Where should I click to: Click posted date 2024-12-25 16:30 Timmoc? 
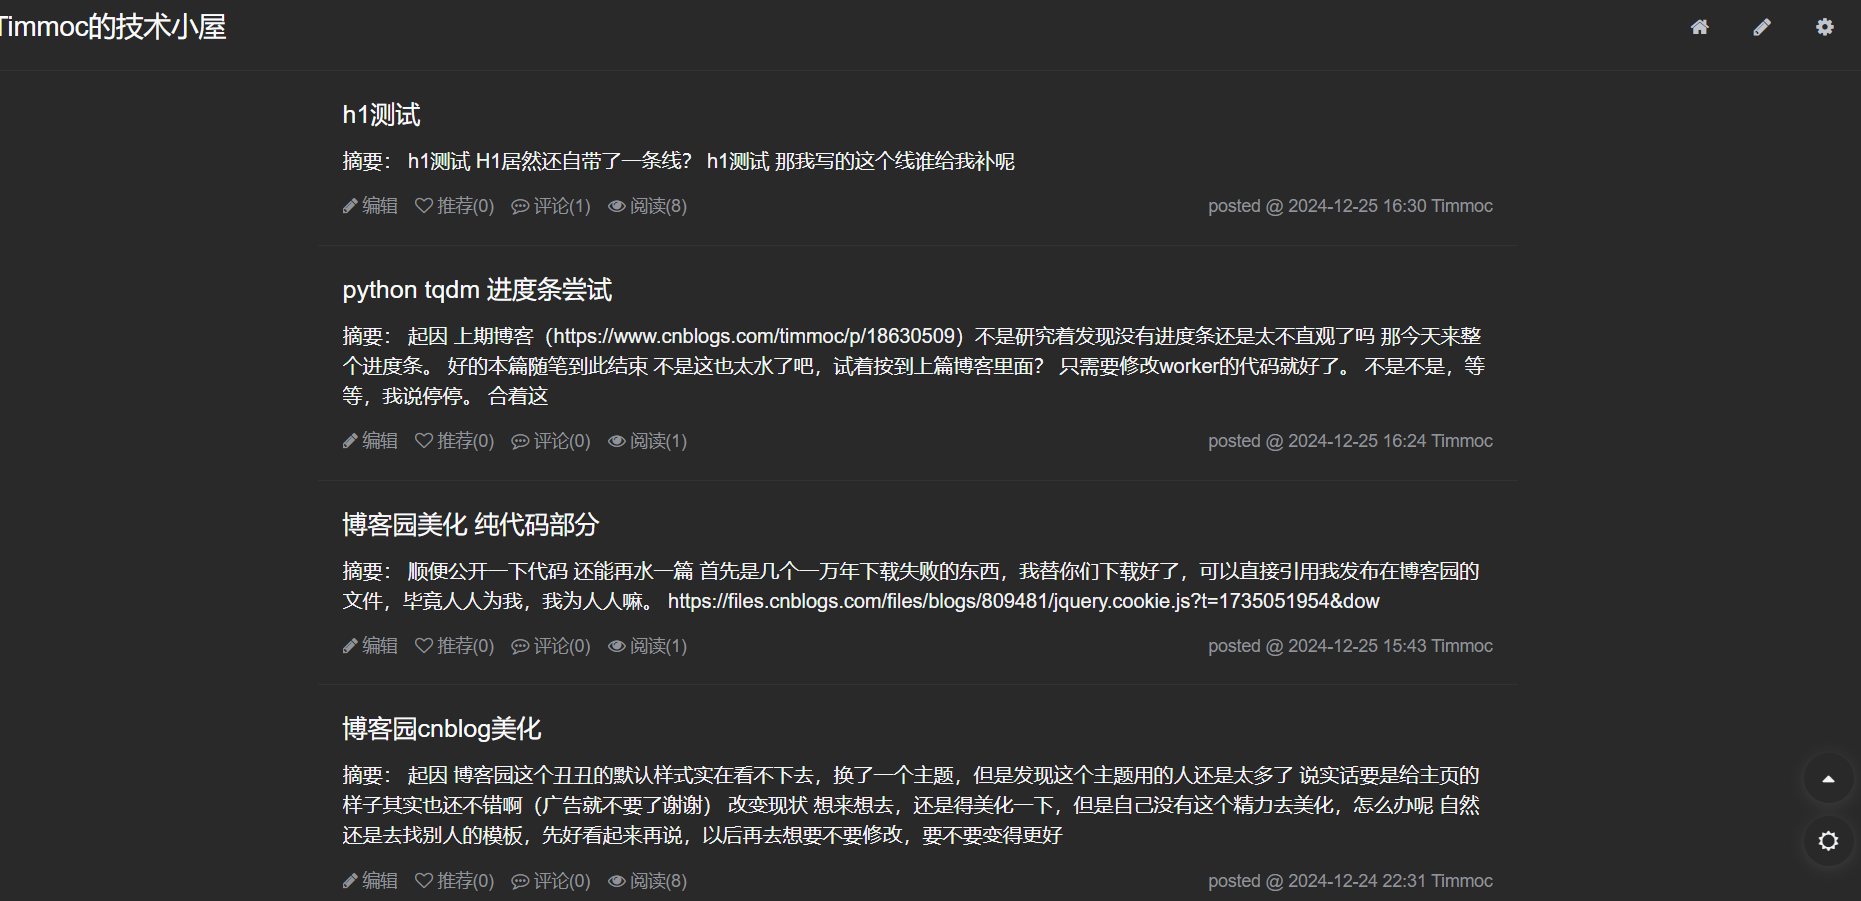click(x=1350, y=206)
